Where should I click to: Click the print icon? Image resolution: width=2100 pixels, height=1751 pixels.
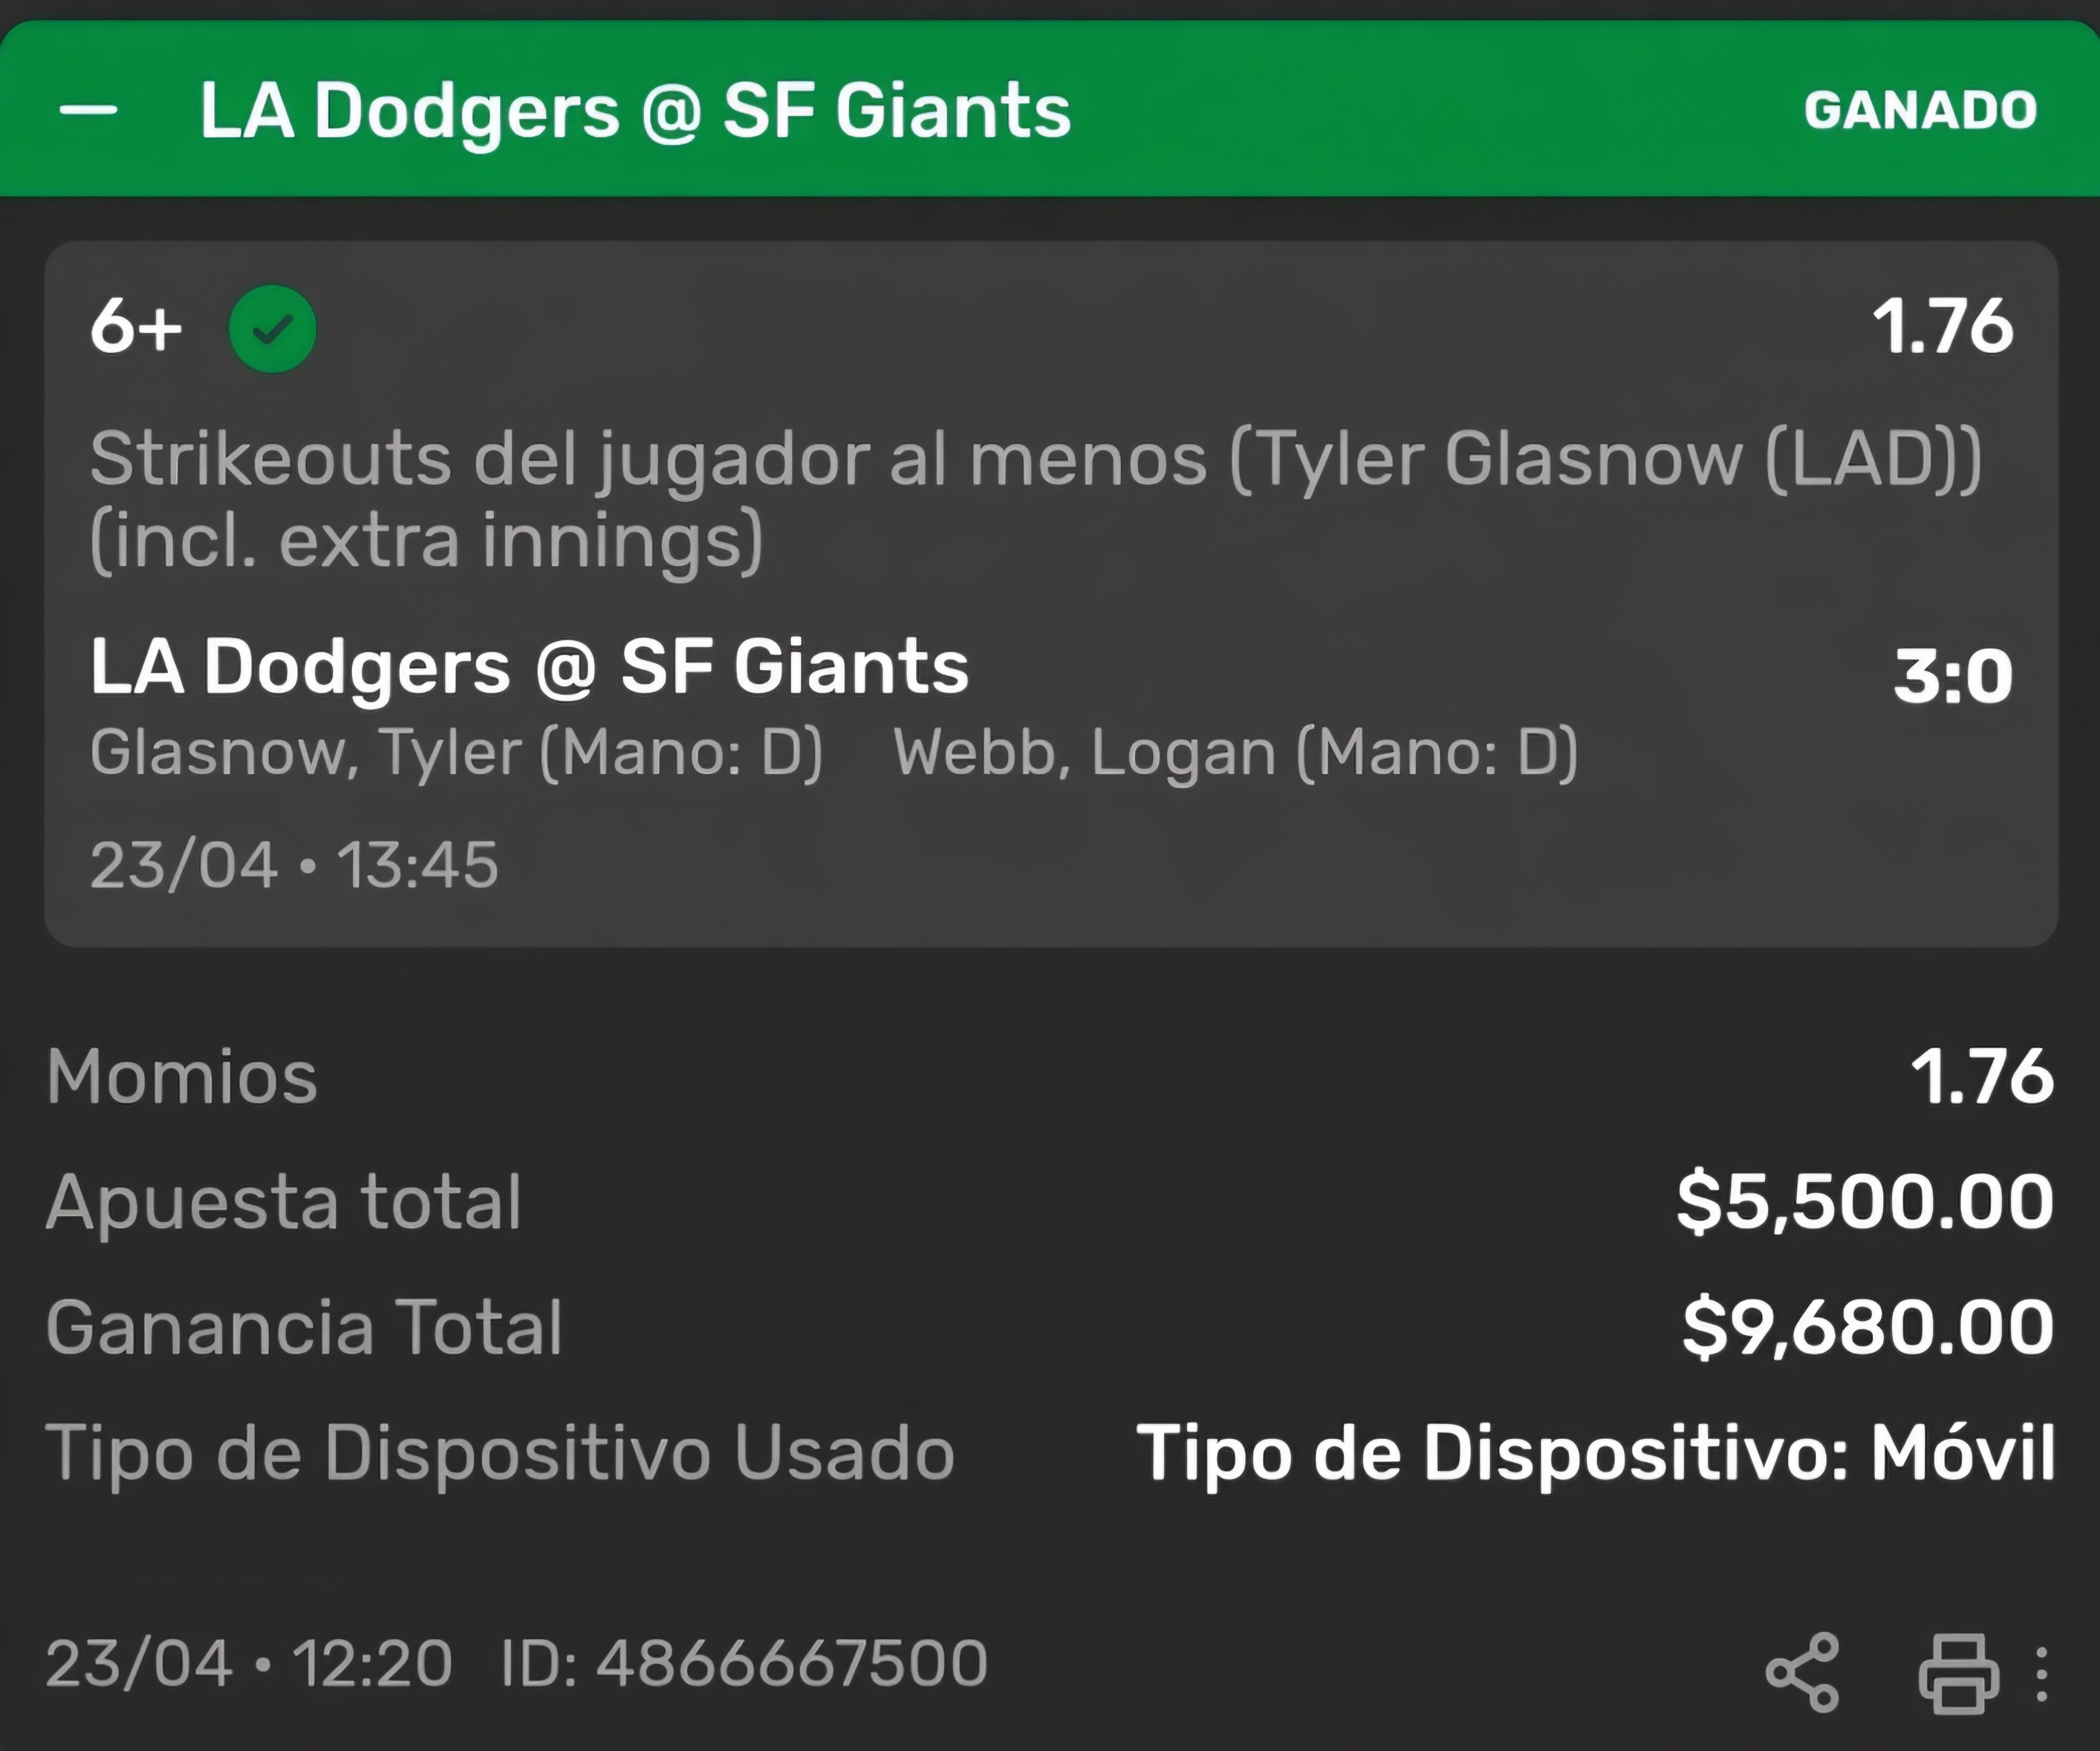coord(1958,1673)
